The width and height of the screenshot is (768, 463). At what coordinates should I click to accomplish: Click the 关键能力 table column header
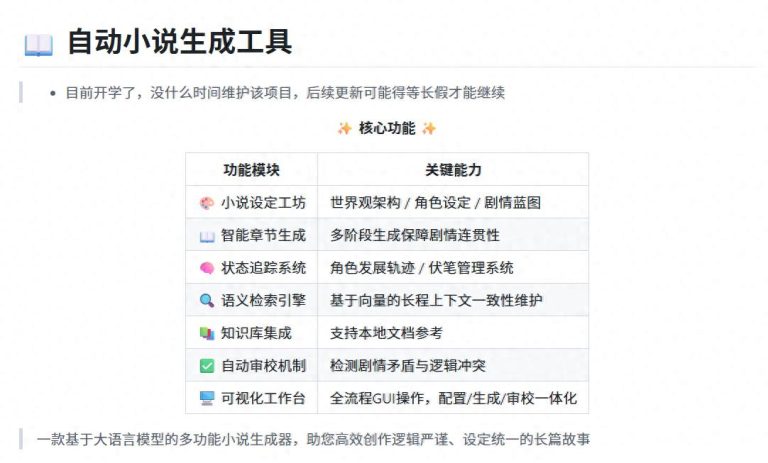click(x=453, y=170)
